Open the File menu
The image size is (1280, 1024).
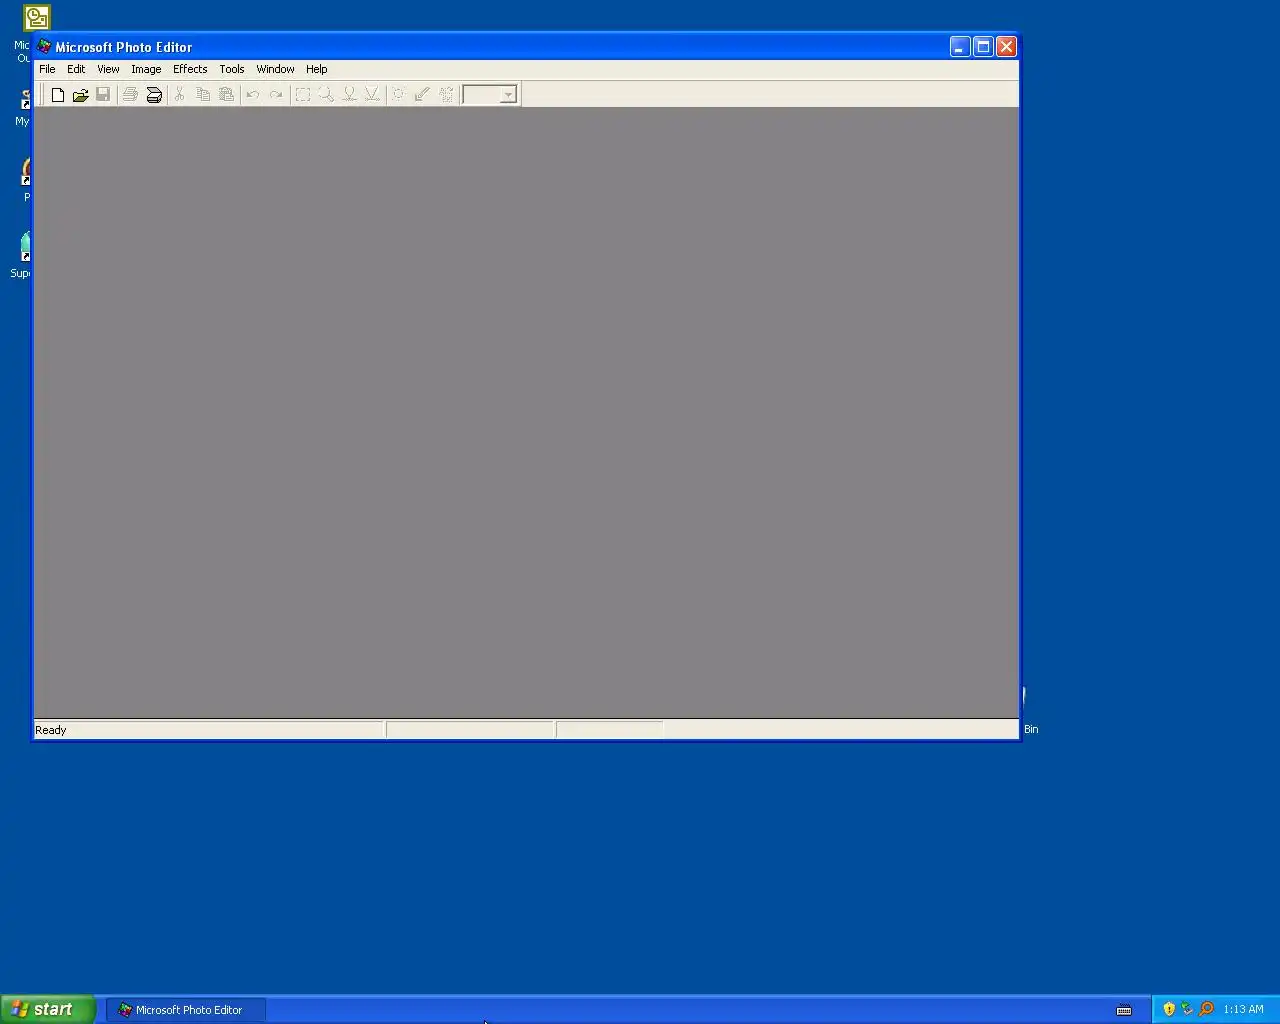47,69
